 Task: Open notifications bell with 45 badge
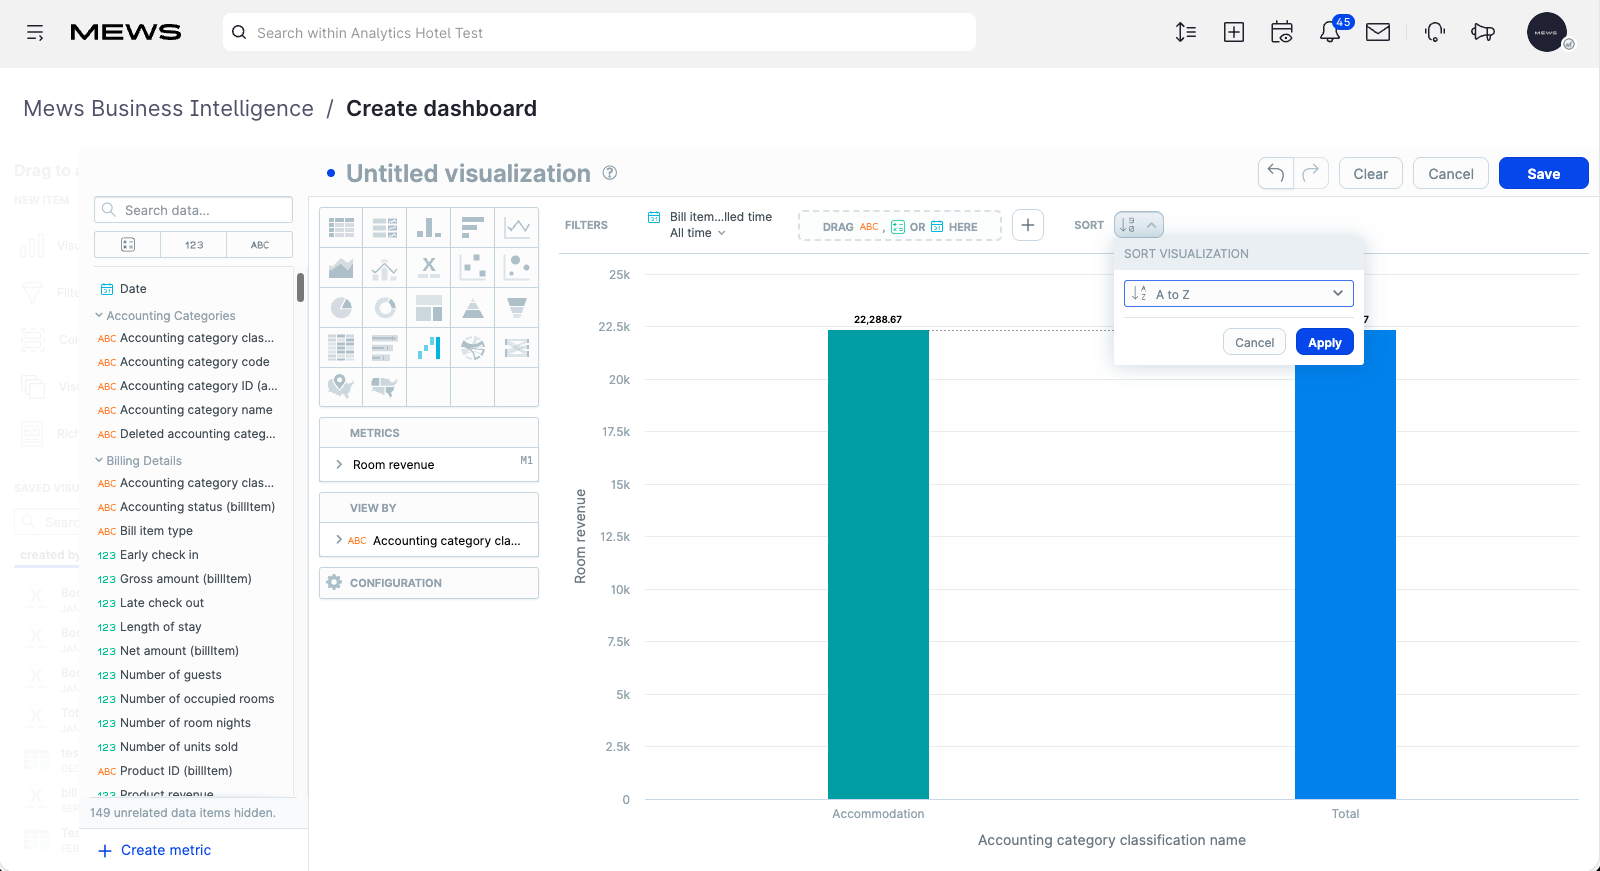click(x=1331, y=30)
